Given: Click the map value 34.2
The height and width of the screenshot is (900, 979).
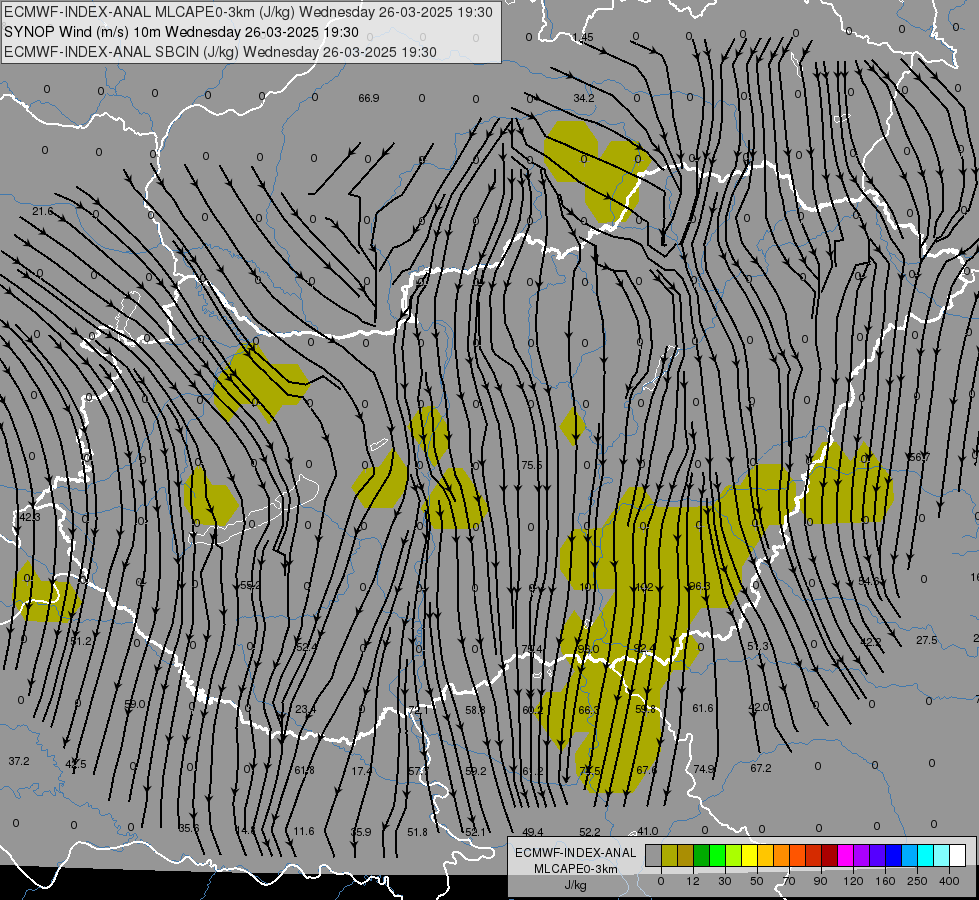Looking at the screenshot, I should click(x=584, y=98).
